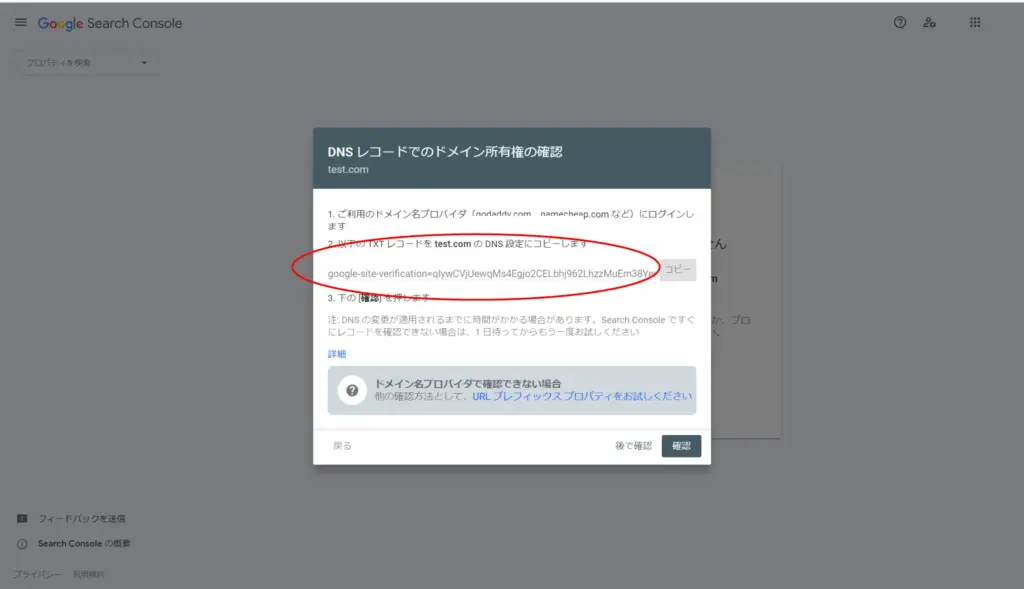Open the 詳細 details link

click(337, 354)
